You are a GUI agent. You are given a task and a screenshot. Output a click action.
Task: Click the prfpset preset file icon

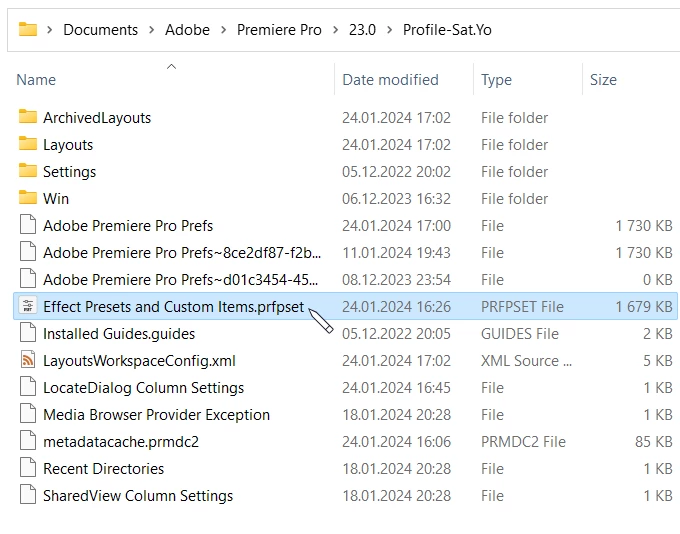point(28,306)
